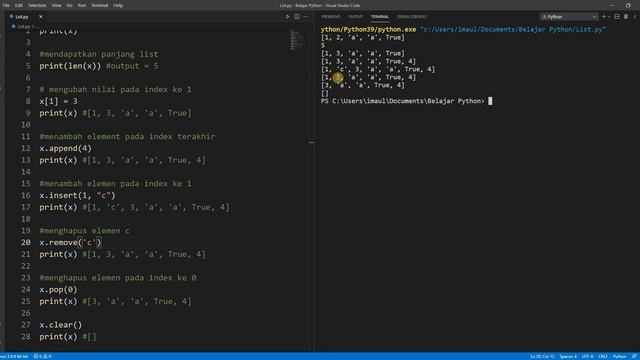Click the code minimap preview
The height and width of the screenshot is (360, 640).
297,40
